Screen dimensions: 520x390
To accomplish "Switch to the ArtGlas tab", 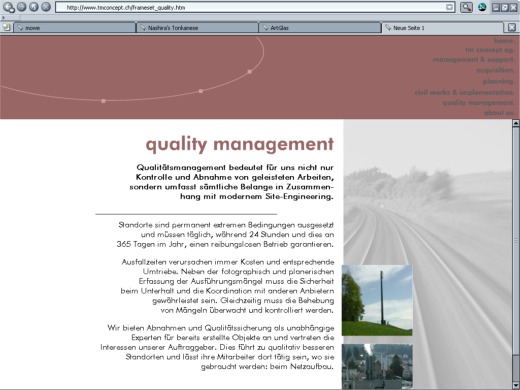I will point(320,28).
